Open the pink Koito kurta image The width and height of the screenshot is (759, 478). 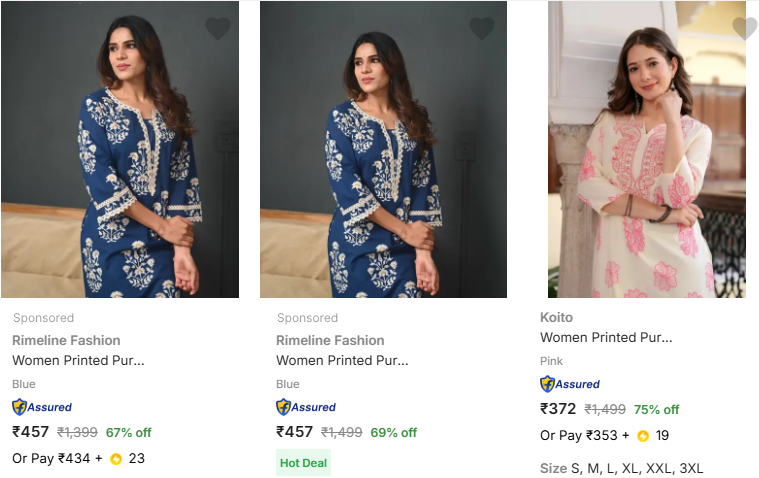pos(646,150)
